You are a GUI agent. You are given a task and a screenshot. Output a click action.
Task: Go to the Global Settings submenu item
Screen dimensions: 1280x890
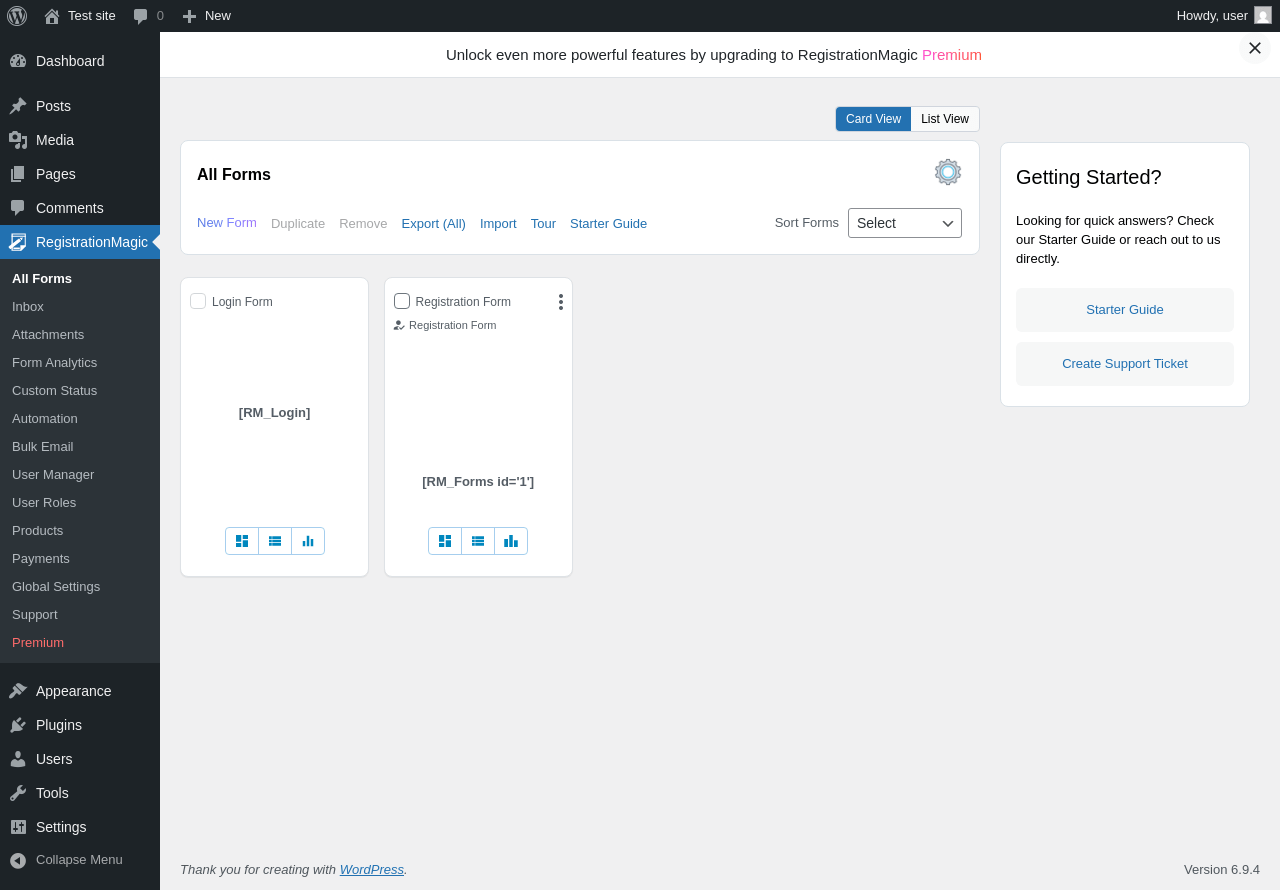[x=56, y=587]
